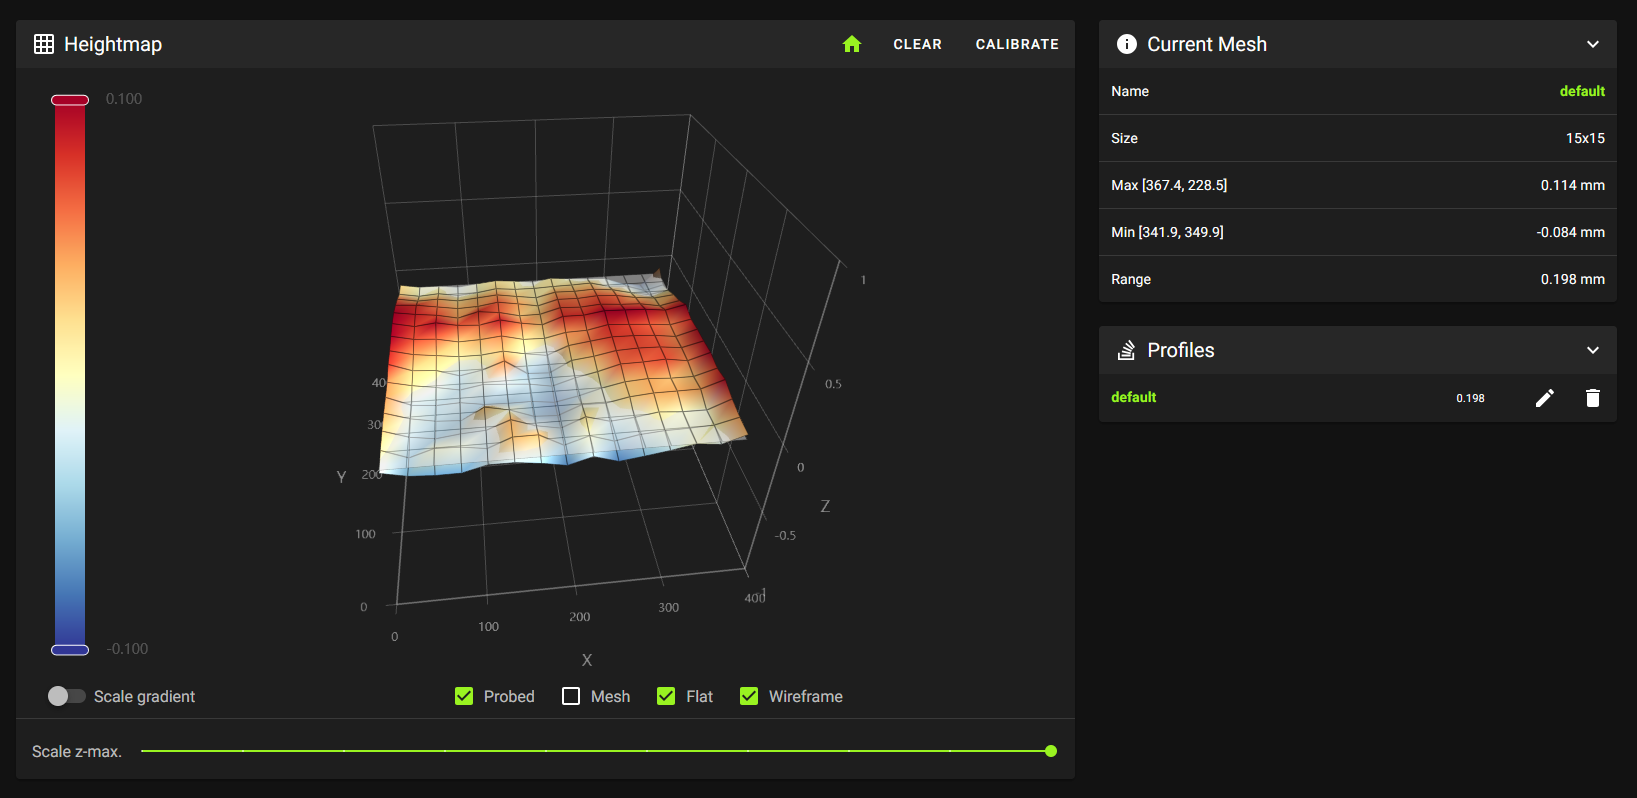Click the green home reset-view icon

852,44
